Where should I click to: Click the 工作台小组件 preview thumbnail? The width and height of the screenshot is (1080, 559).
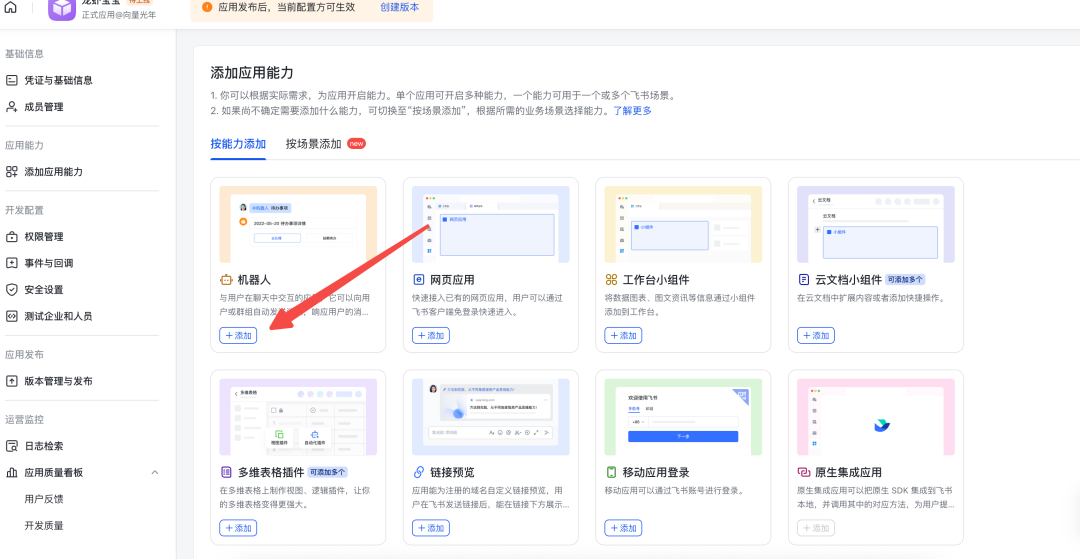click(683, 224)
